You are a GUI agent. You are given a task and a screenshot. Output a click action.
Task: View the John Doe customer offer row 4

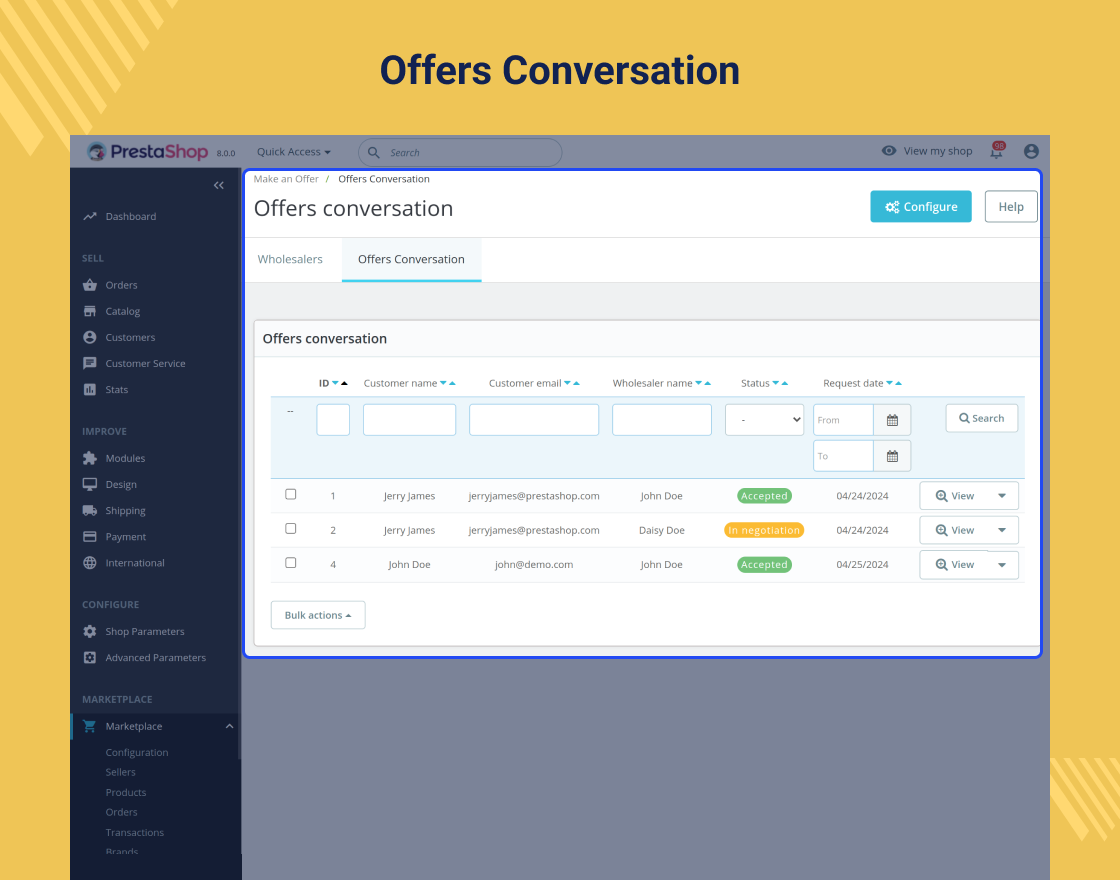tap(954, 564)
